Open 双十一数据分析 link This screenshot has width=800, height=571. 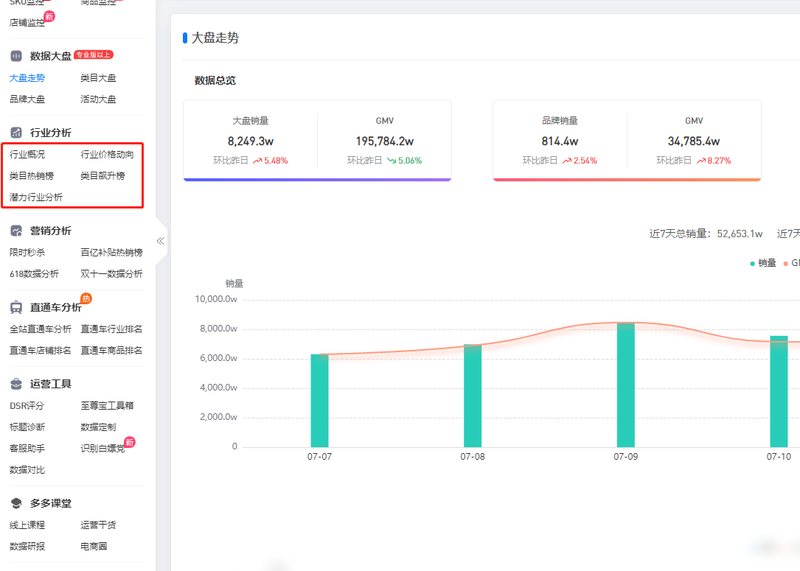(112, 274)
